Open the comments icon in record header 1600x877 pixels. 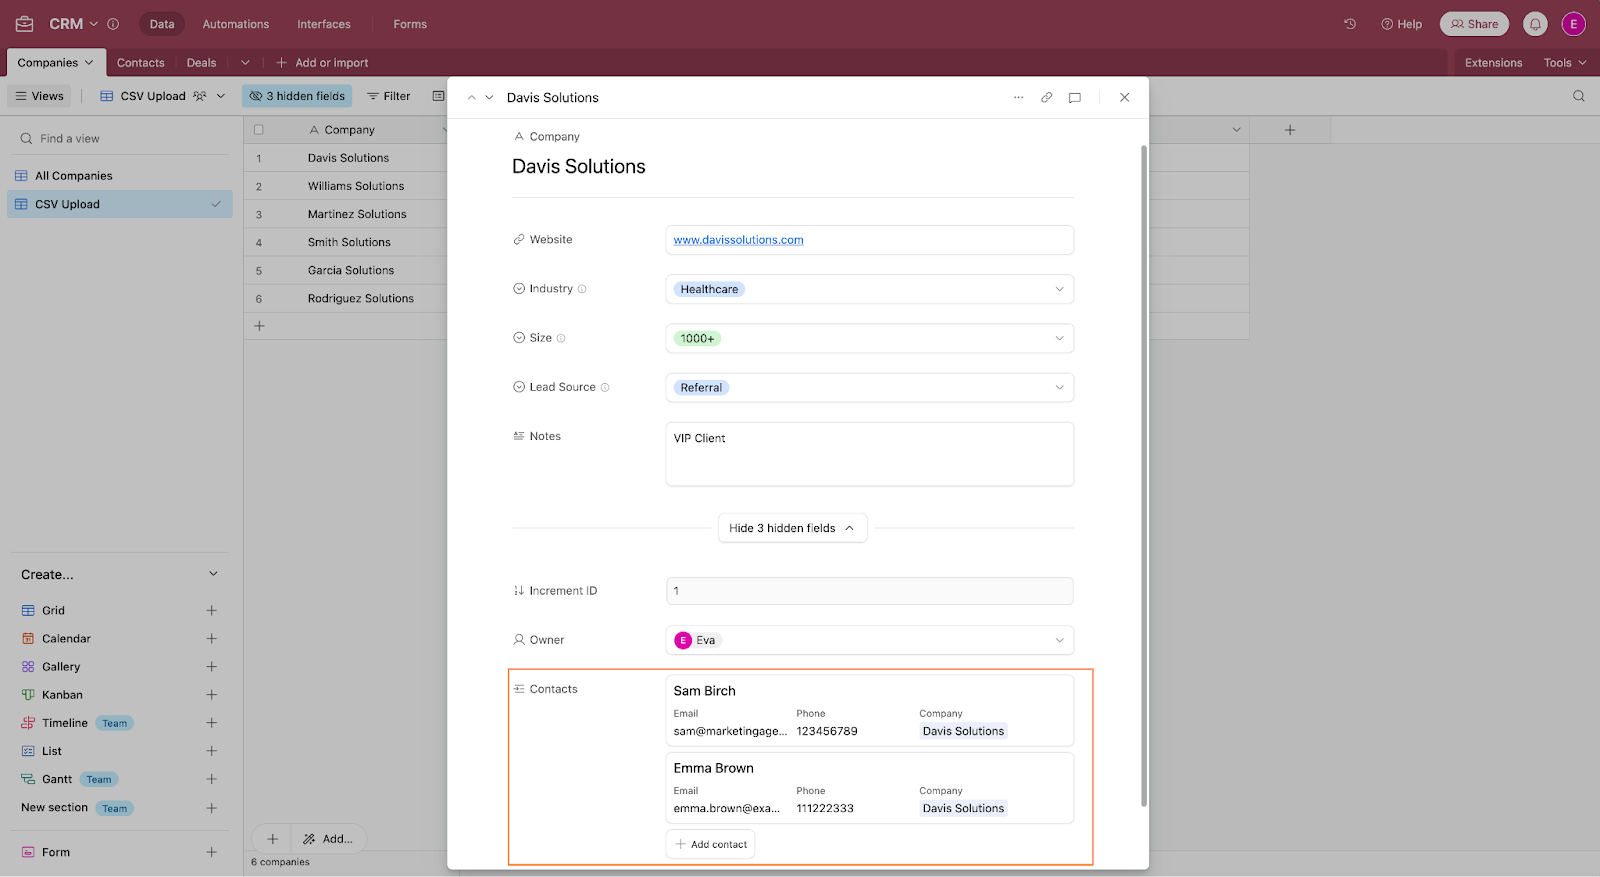(1074, 97)
